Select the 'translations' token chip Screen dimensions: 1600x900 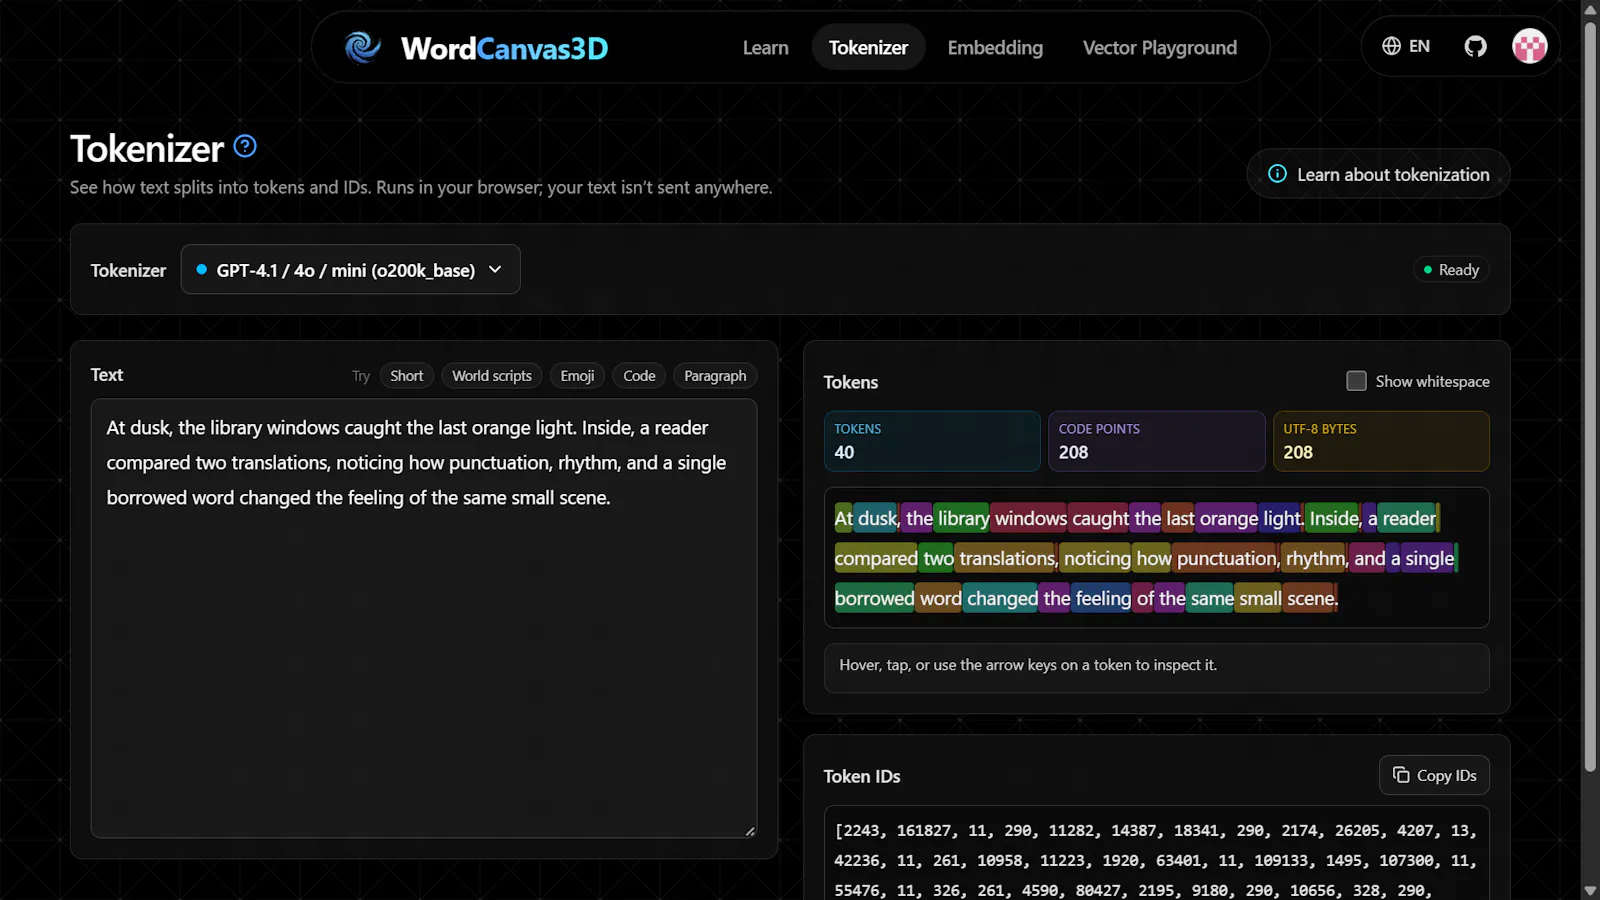1005,558
